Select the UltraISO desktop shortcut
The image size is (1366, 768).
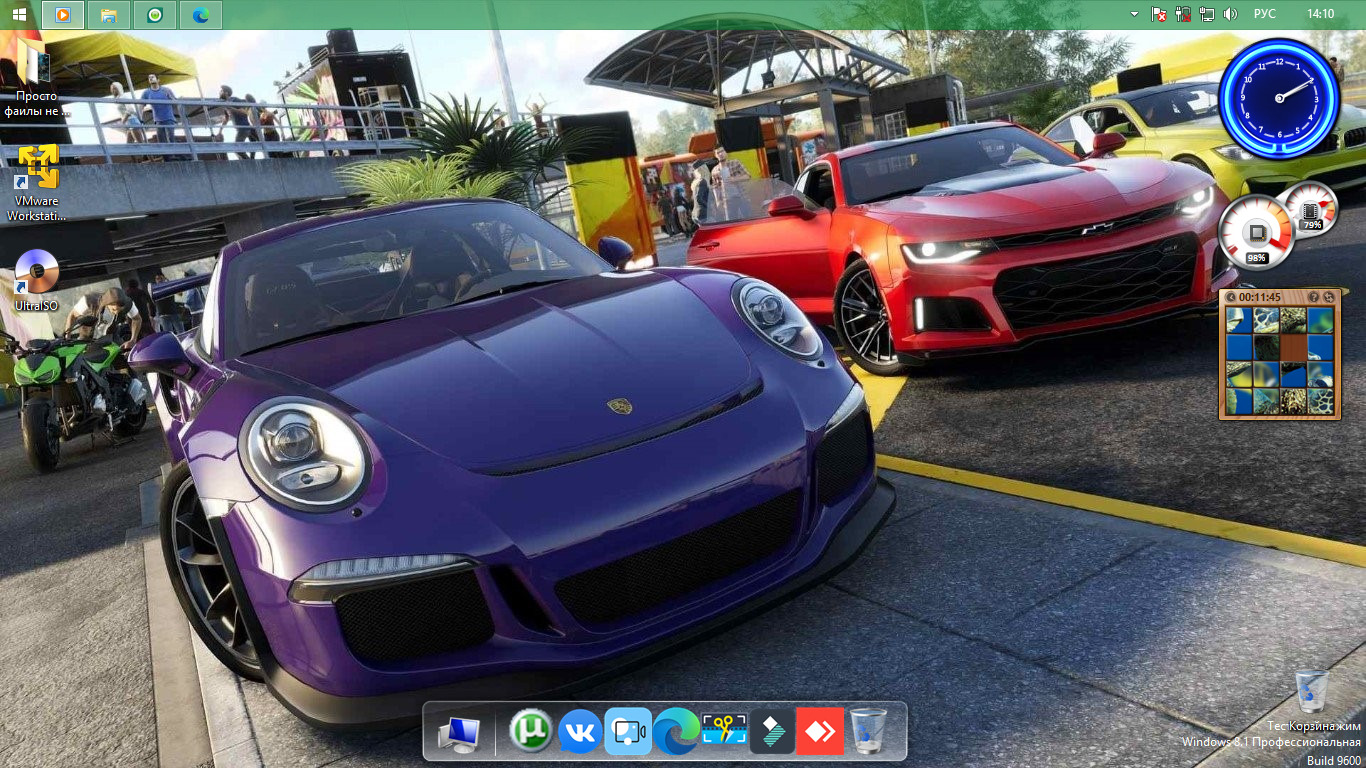(37, 280)
